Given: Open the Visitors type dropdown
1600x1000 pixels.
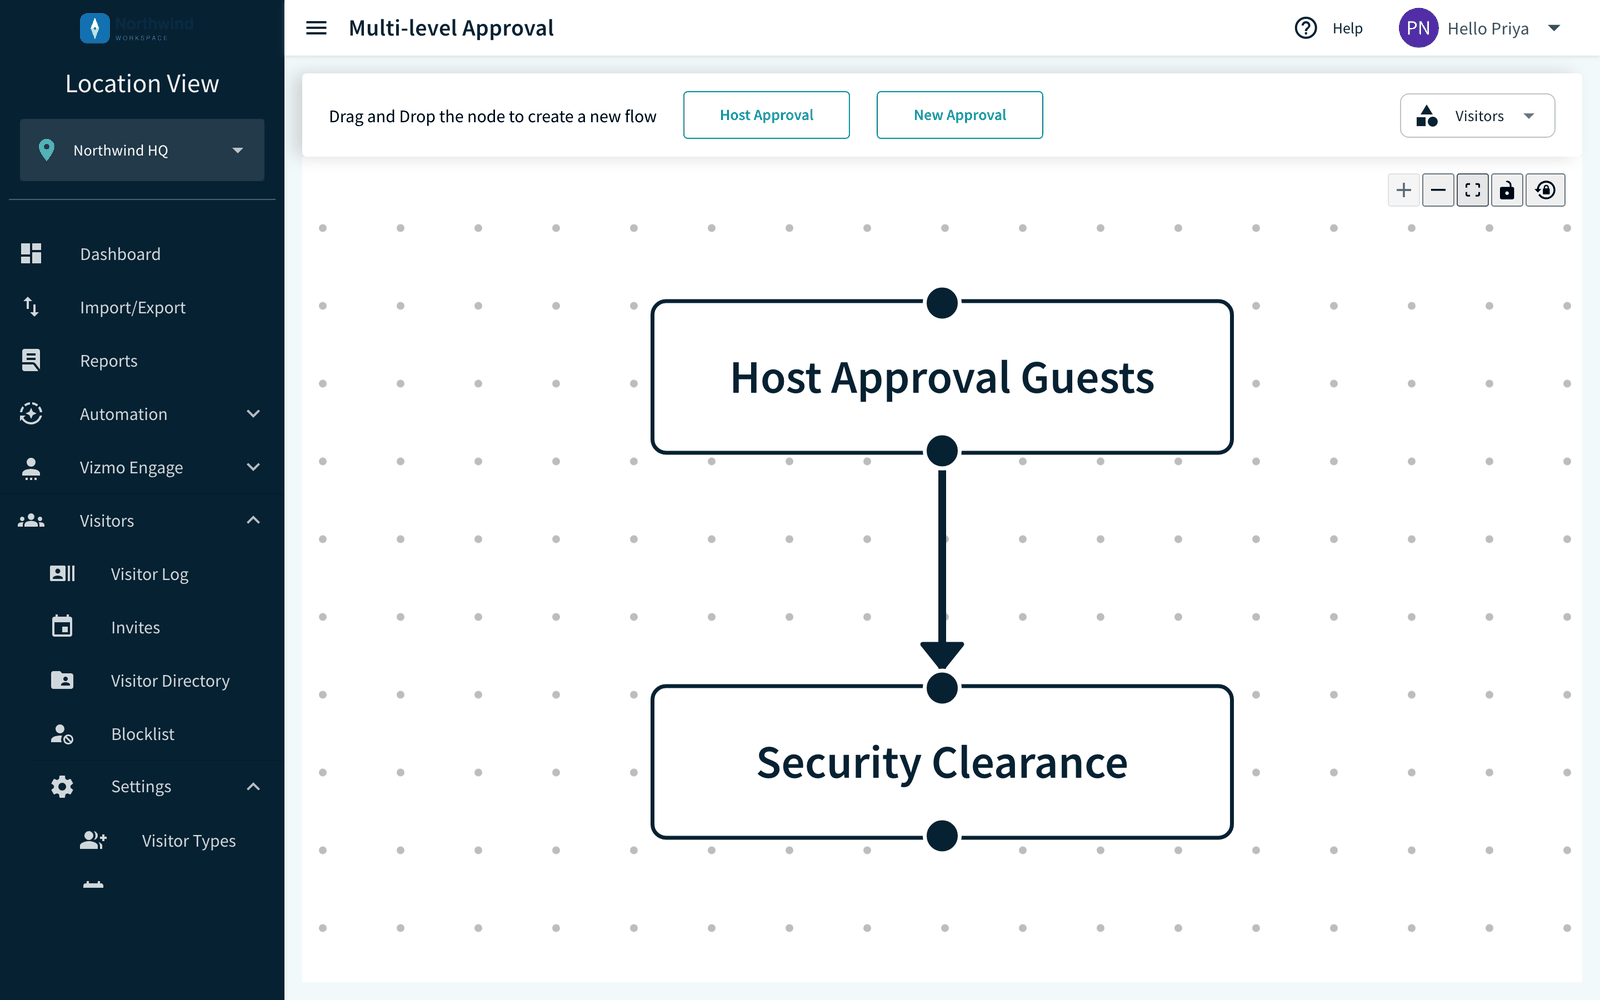Looking at the screenshot, I should (x=1477, y=116).
